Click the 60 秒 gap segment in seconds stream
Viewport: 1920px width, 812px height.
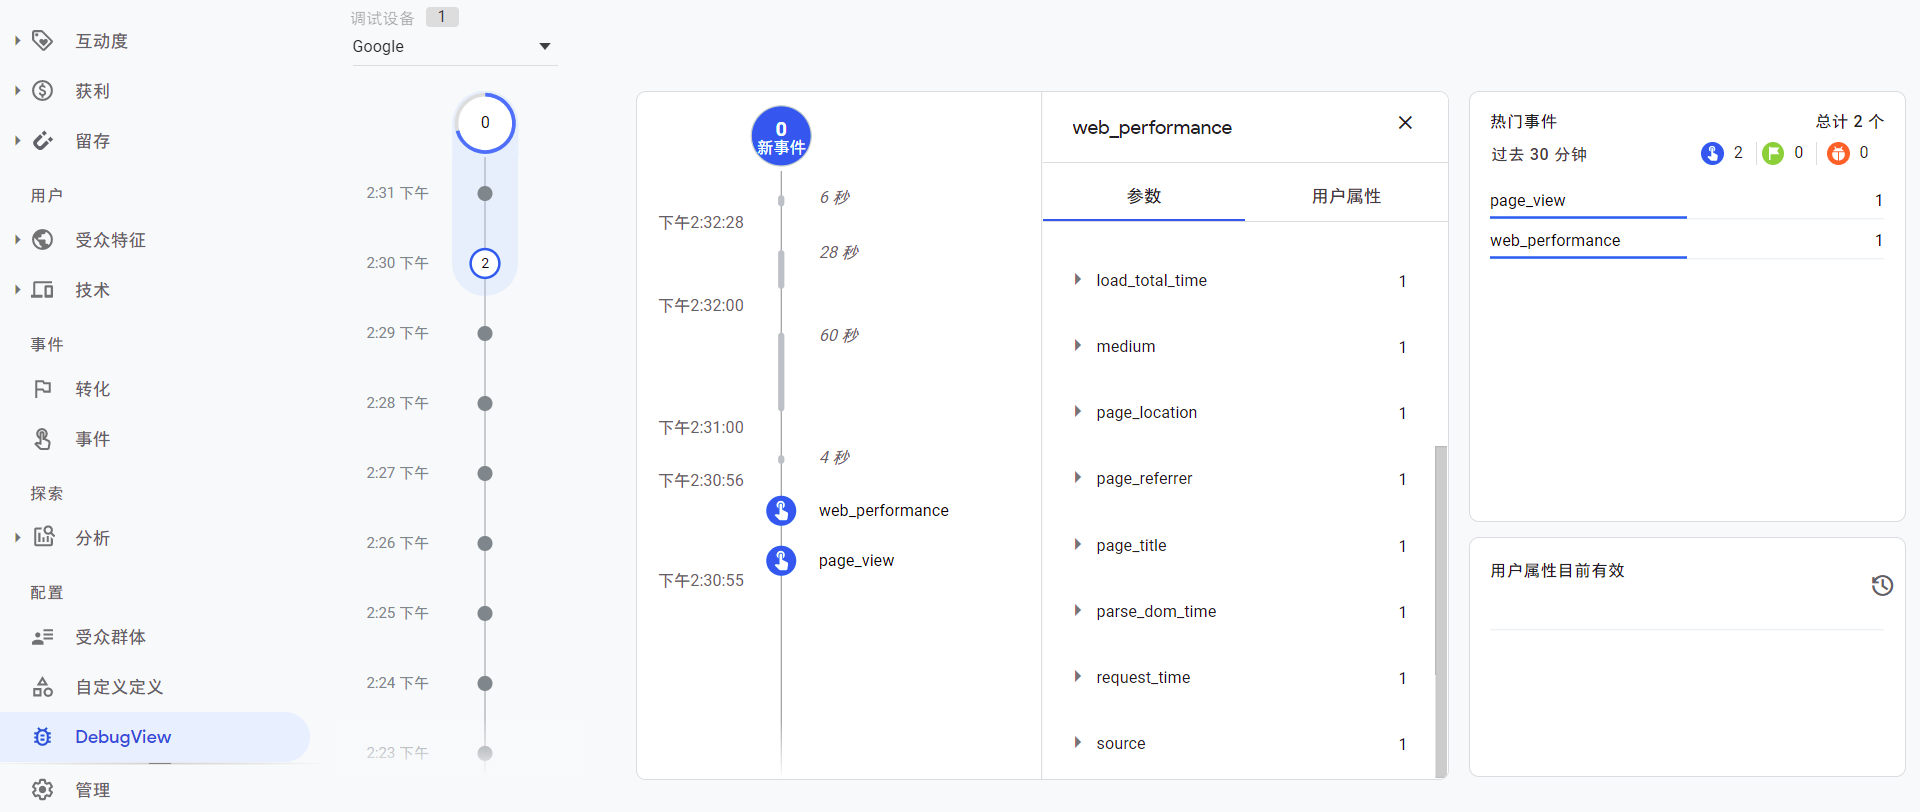781,370
